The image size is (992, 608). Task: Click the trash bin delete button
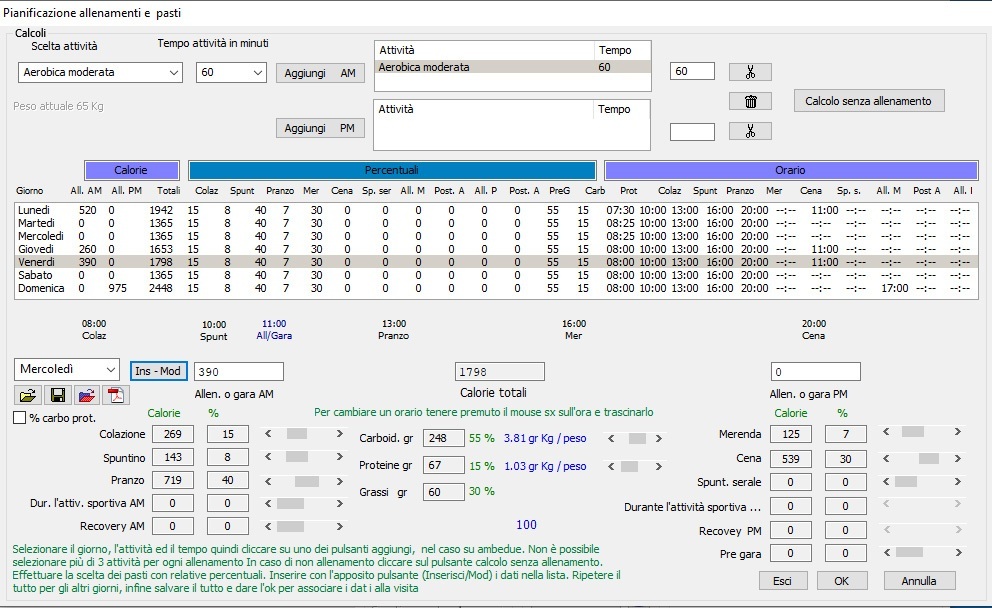click(750, 101)
